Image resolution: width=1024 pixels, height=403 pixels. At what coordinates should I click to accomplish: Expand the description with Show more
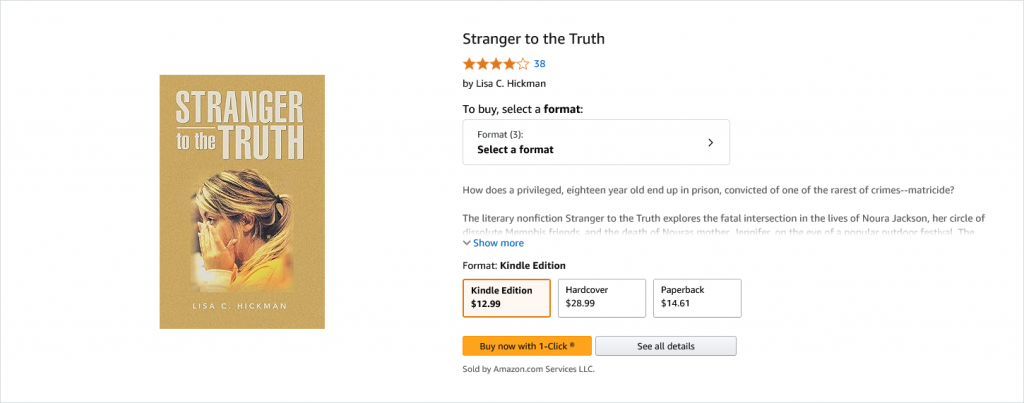point(498,243)
